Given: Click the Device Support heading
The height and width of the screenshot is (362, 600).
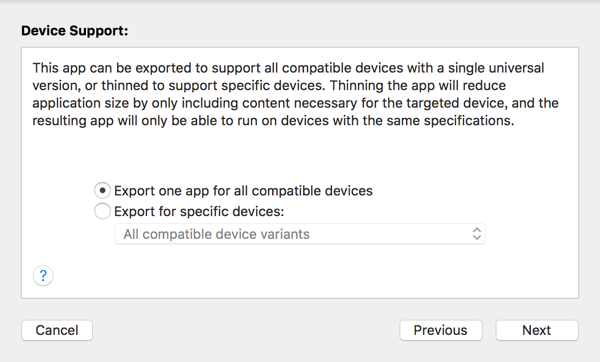Looking at the screenshot, I should pos(75,31).
